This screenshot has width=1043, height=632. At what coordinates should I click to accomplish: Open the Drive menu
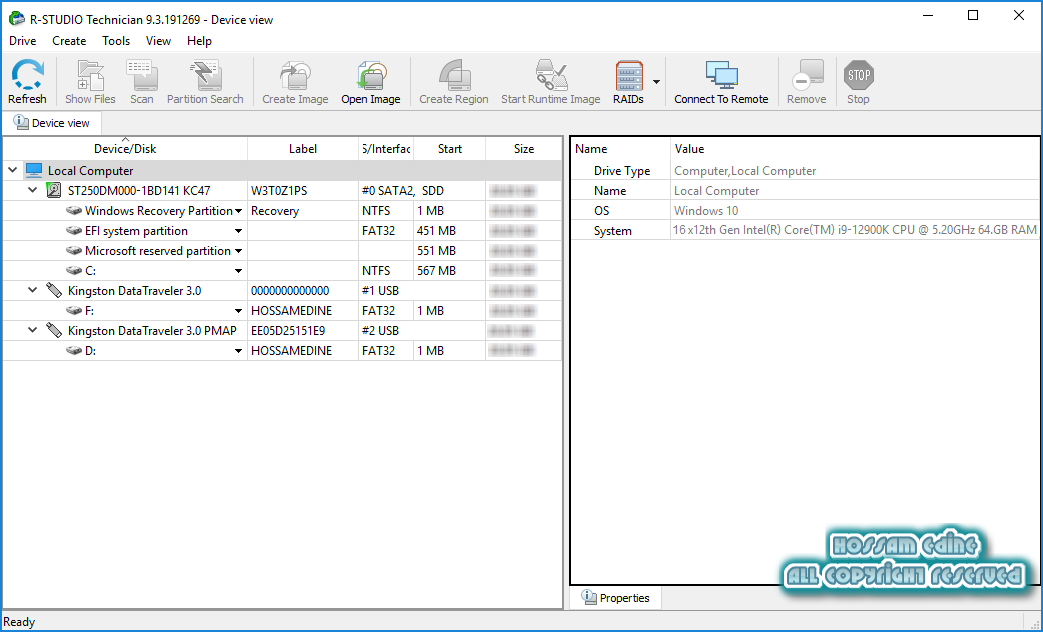tap(23, 41)
